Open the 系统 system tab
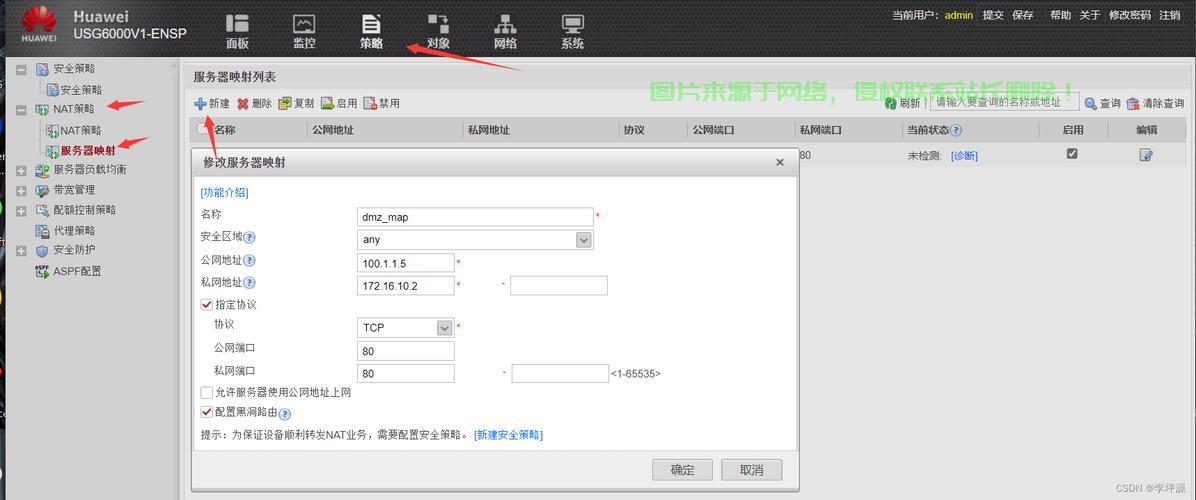1196x500 pixels. coord(572,31)
